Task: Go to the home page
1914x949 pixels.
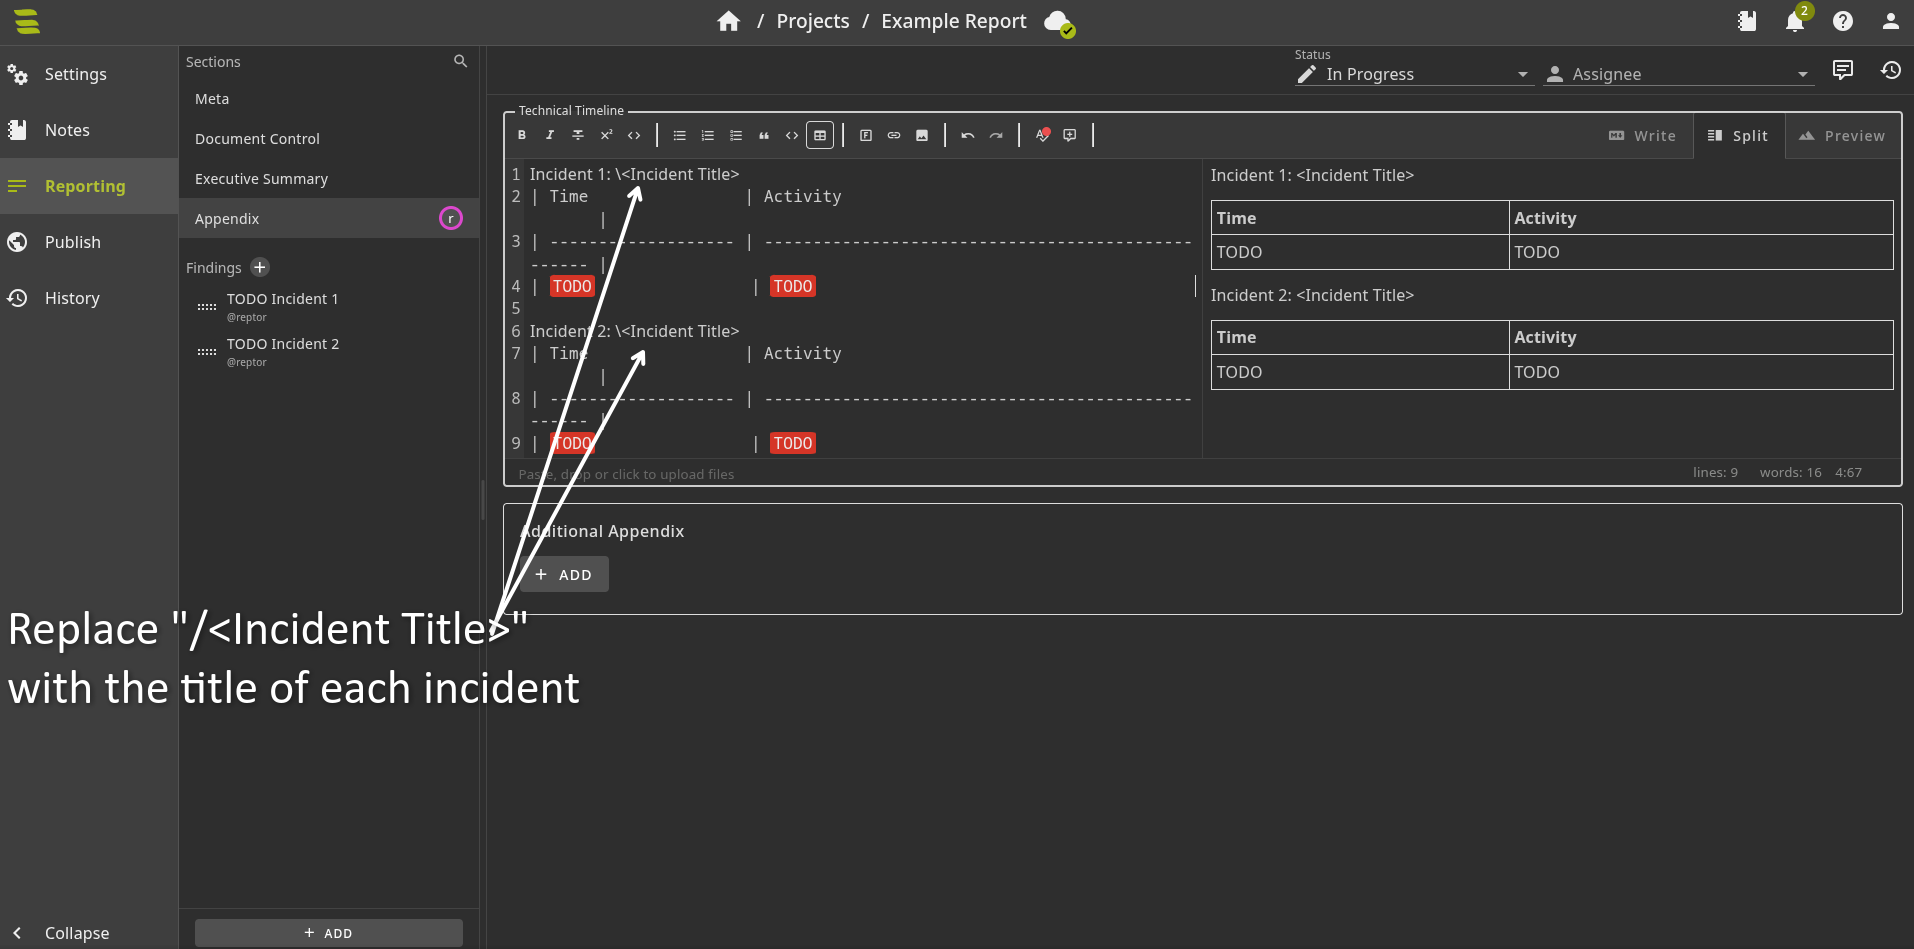Action: point(728,21)
